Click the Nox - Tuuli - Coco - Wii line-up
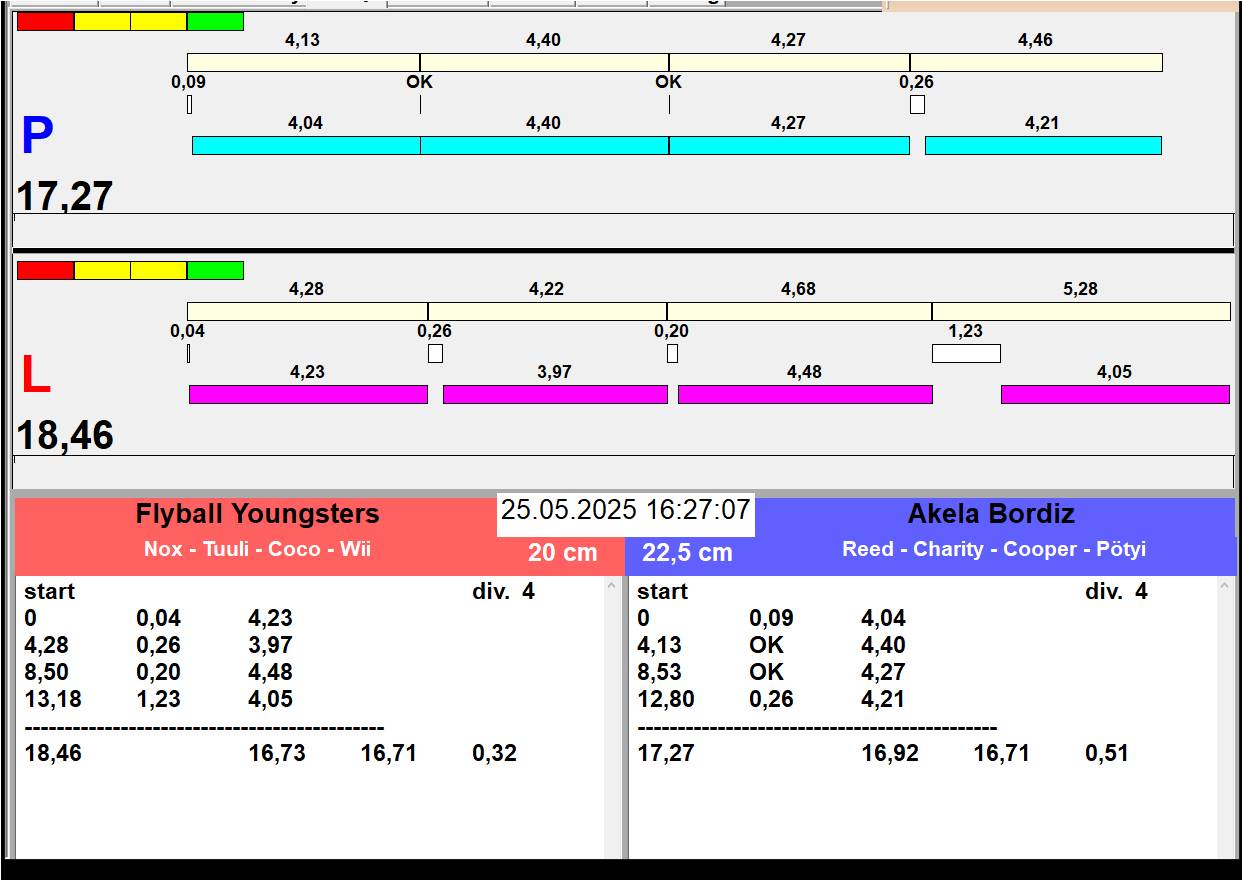 [257, 549]
